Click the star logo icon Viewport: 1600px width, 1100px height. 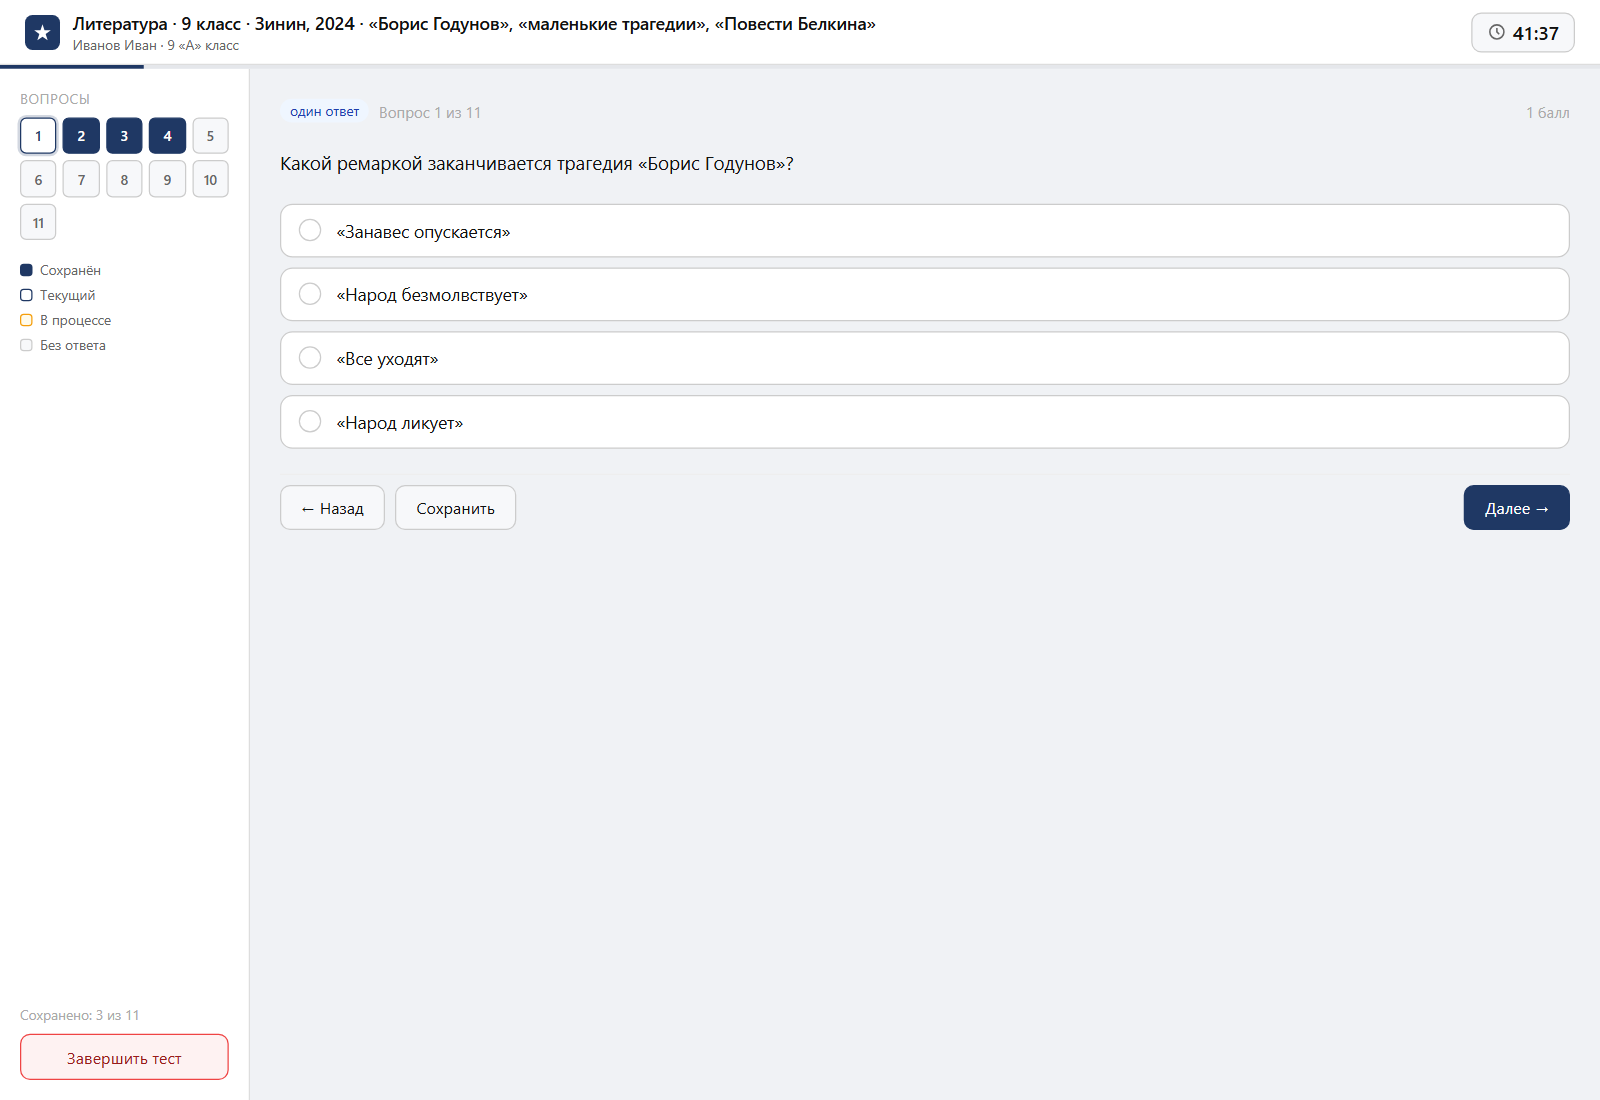[x=42, y=33]
